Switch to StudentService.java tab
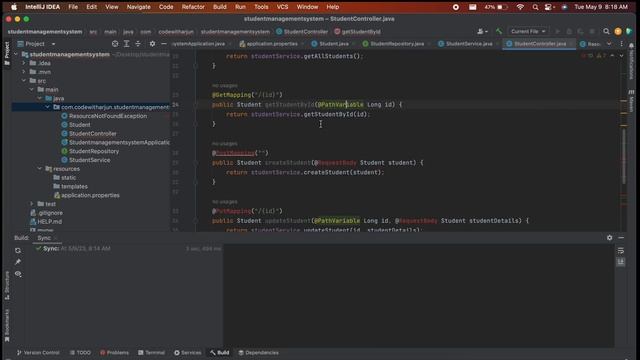 (x=469, y=44)
